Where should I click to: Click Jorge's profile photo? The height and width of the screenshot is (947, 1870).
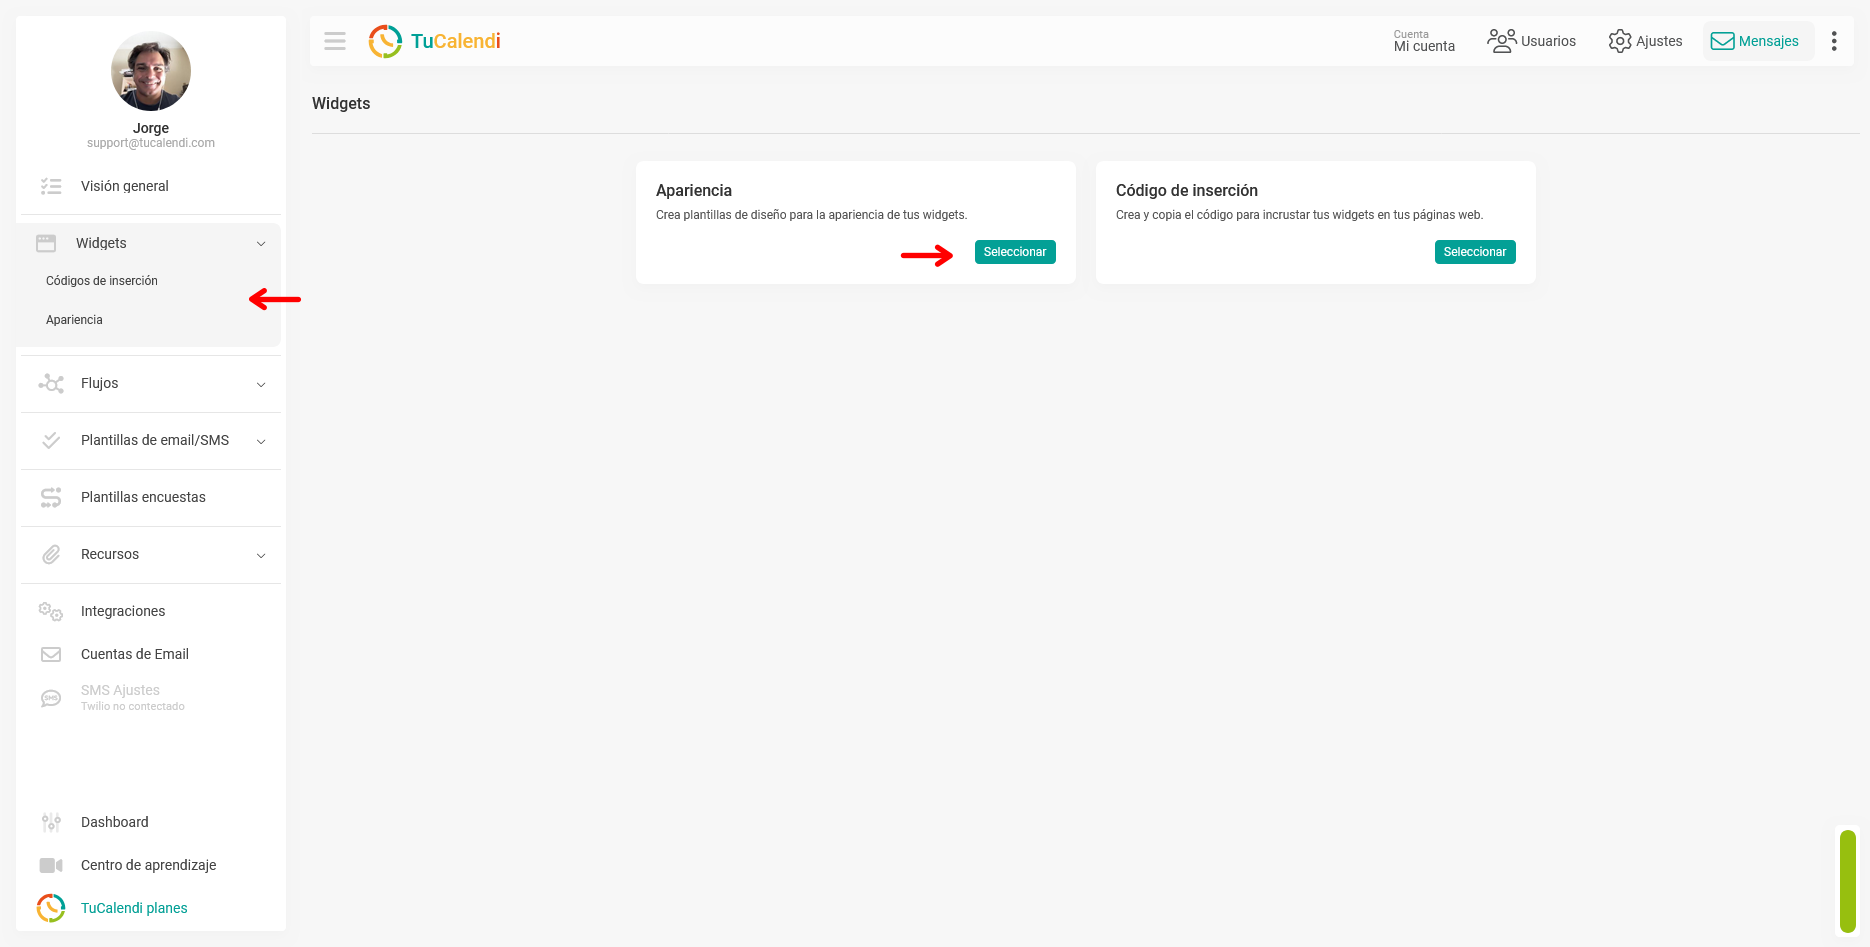[x=151, y=71]
